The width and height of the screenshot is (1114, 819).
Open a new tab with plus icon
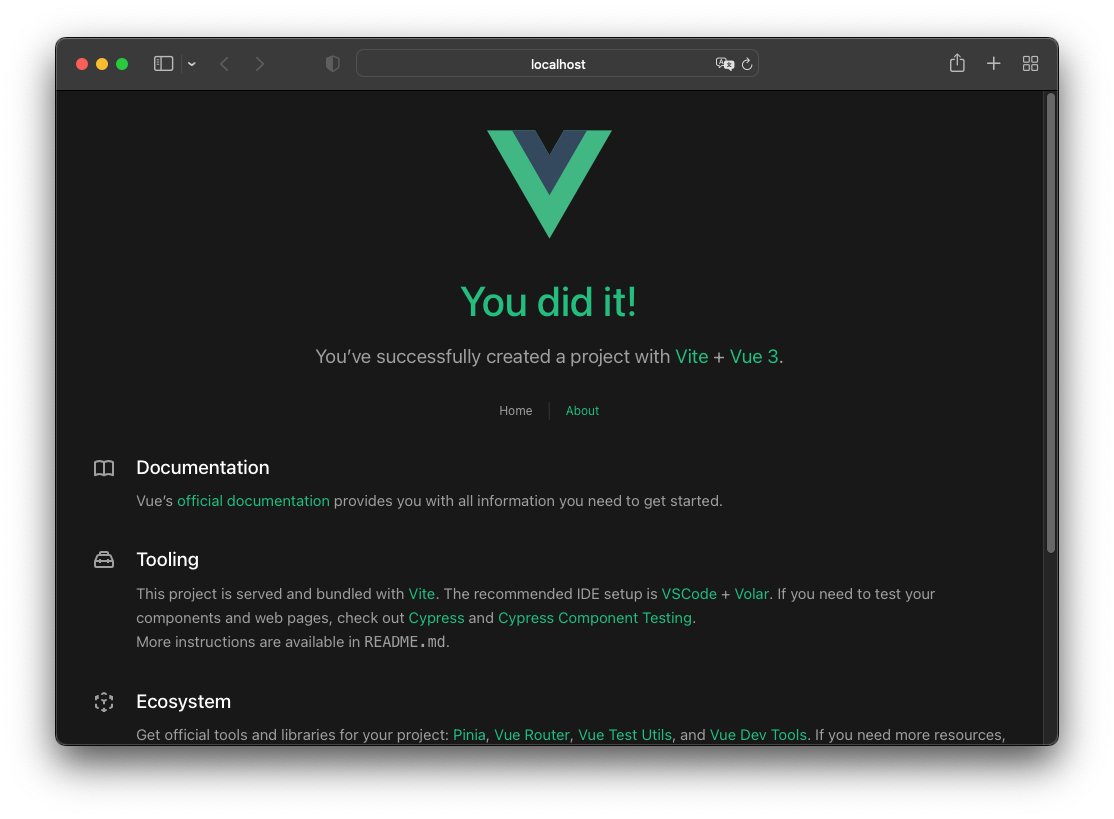[x=993, y=64]
